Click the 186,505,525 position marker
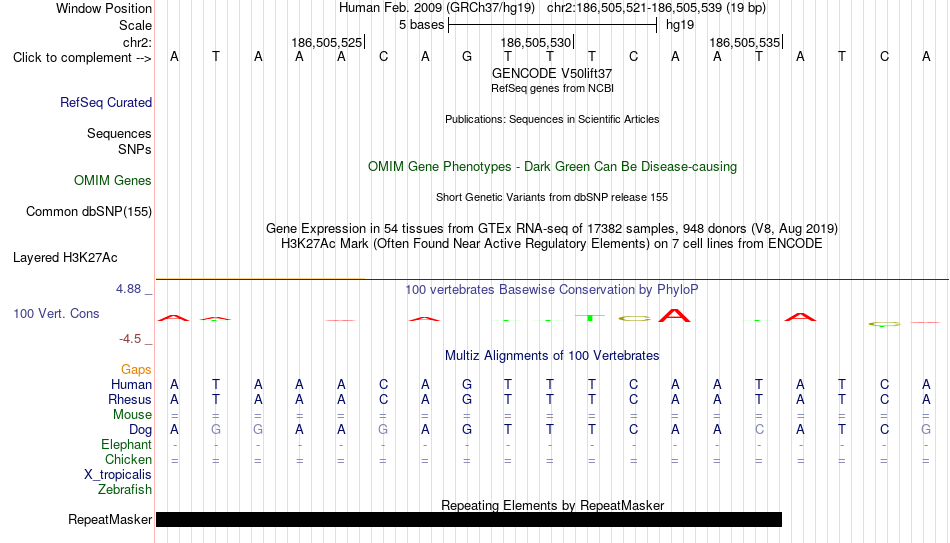The width and height of the screenshot is (950, 543). point(327,42)
